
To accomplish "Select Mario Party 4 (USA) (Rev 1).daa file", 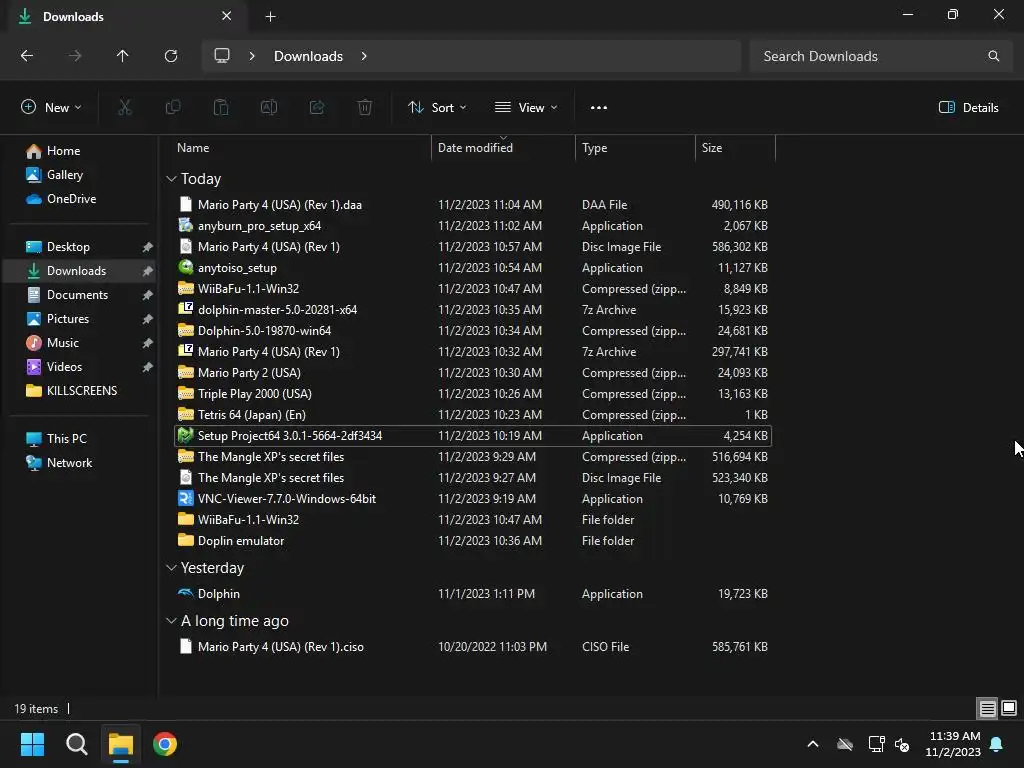I will 473,204.
